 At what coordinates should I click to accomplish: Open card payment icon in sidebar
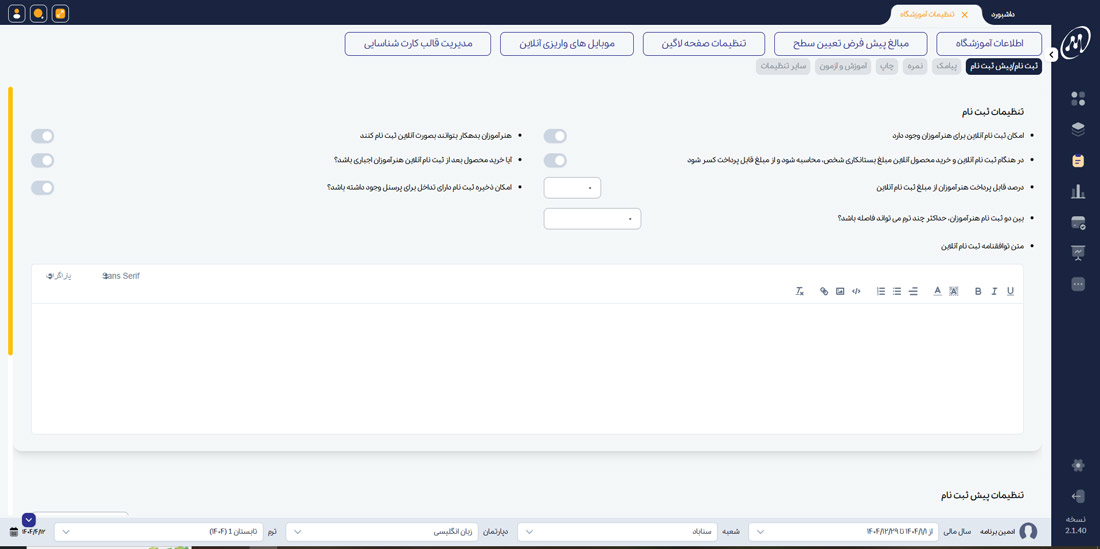click(x=1078, y=223)
